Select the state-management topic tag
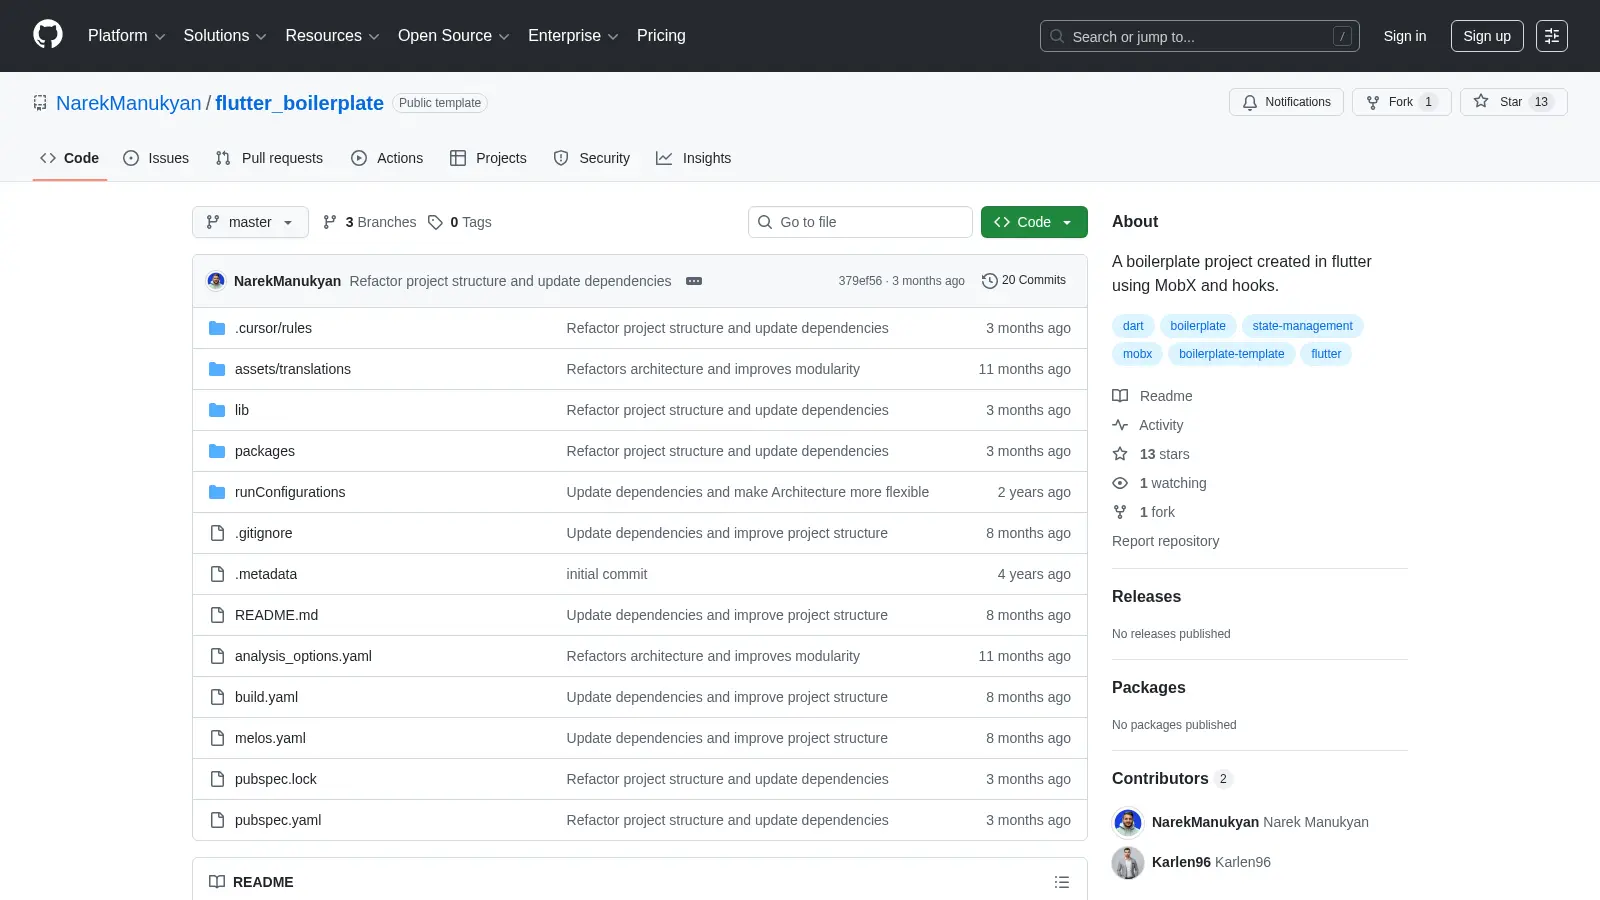This screenshot has height=900, width=1600. 1302,326
